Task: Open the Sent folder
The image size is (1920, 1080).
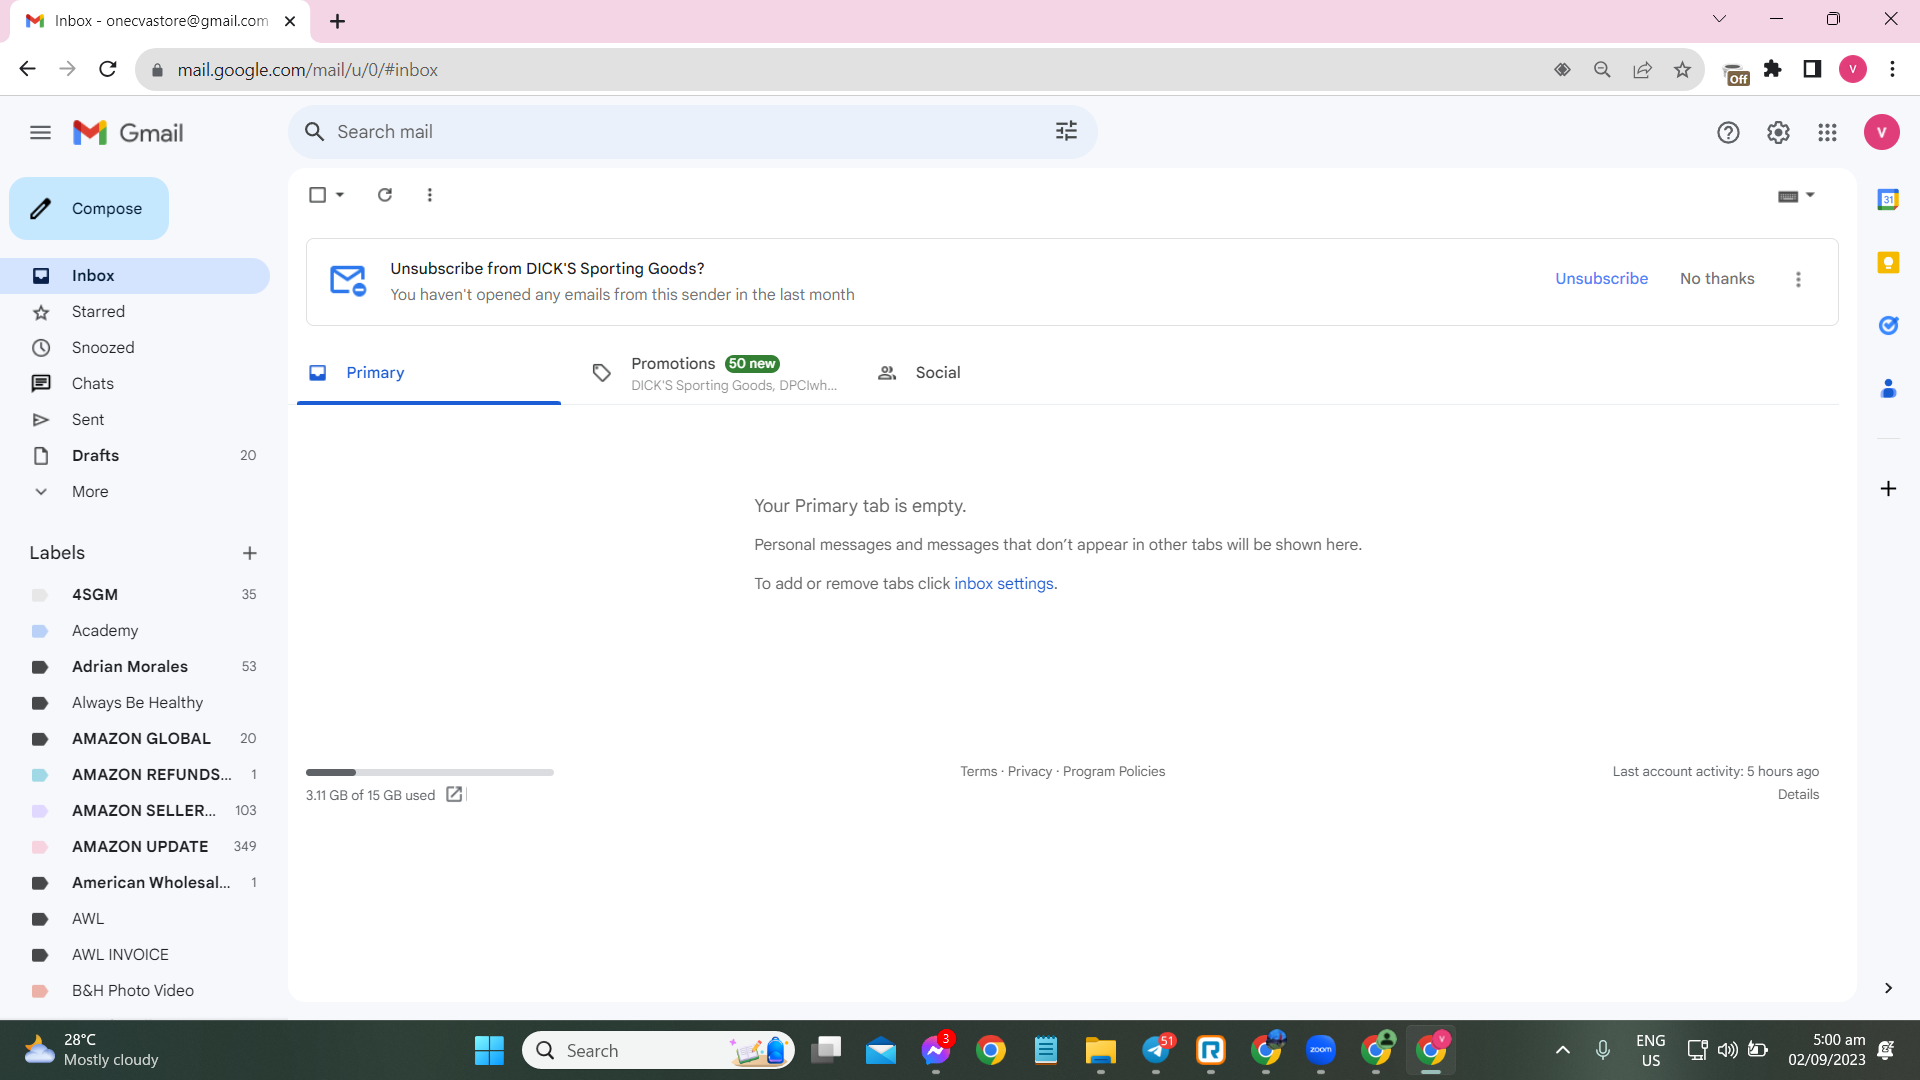Action: tap(135, 419)
